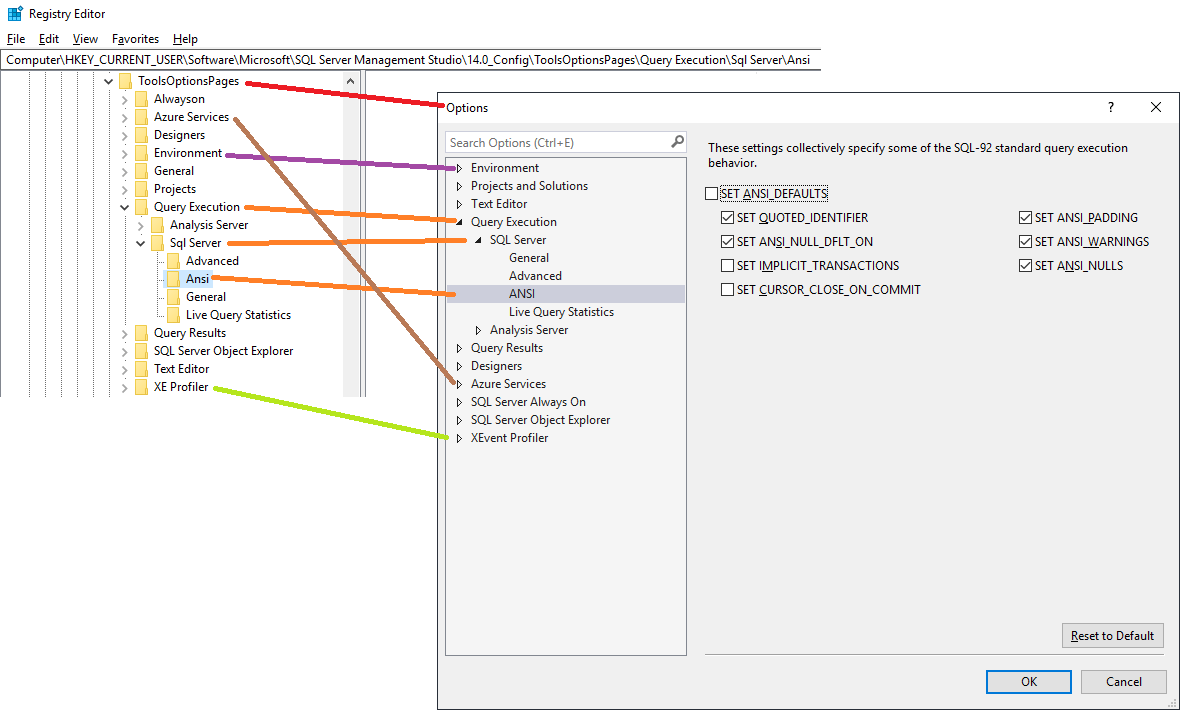
Task: Click the ToolsOptionsPages folder icon
Action: tap(125, 81)
